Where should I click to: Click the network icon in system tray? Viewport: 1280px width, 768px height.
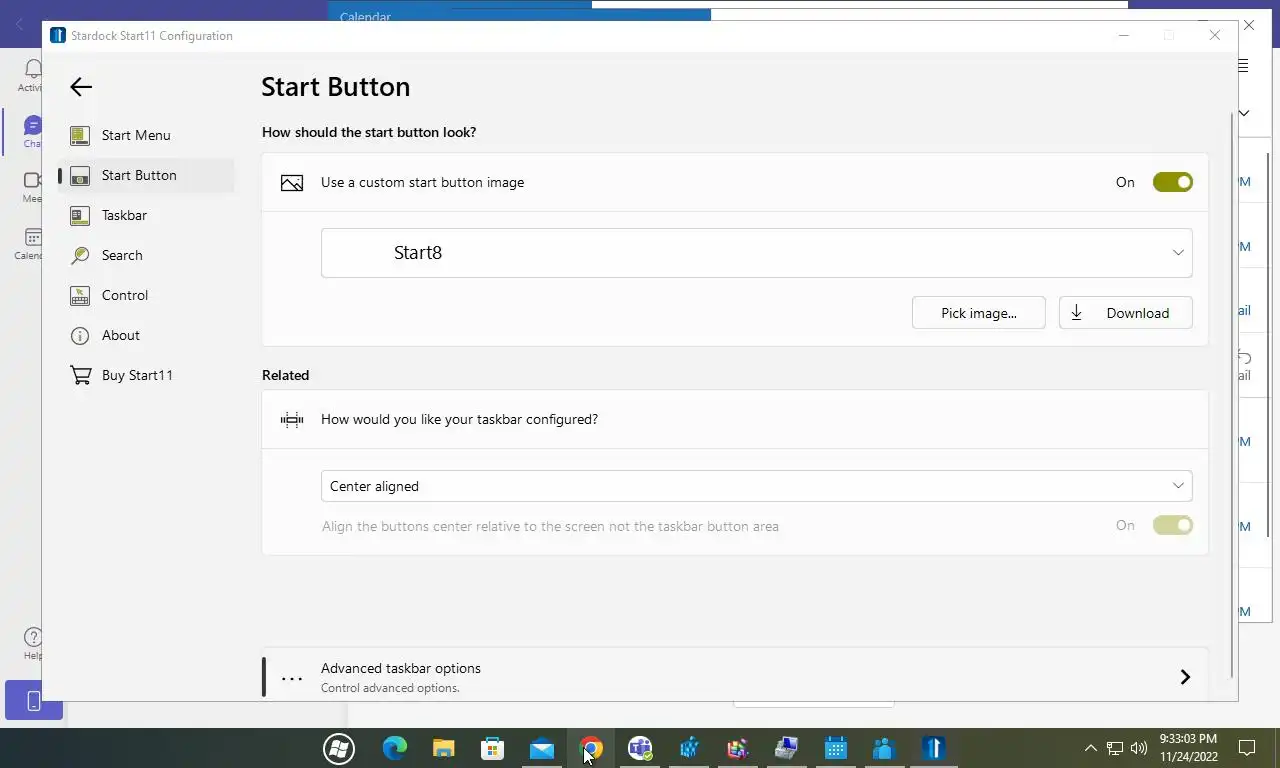coord(1114,748)
